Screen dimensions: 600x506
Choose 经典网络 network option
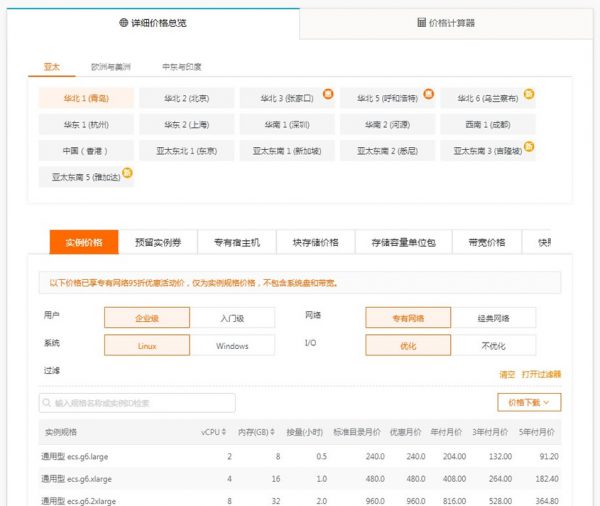tap(492, 318)
